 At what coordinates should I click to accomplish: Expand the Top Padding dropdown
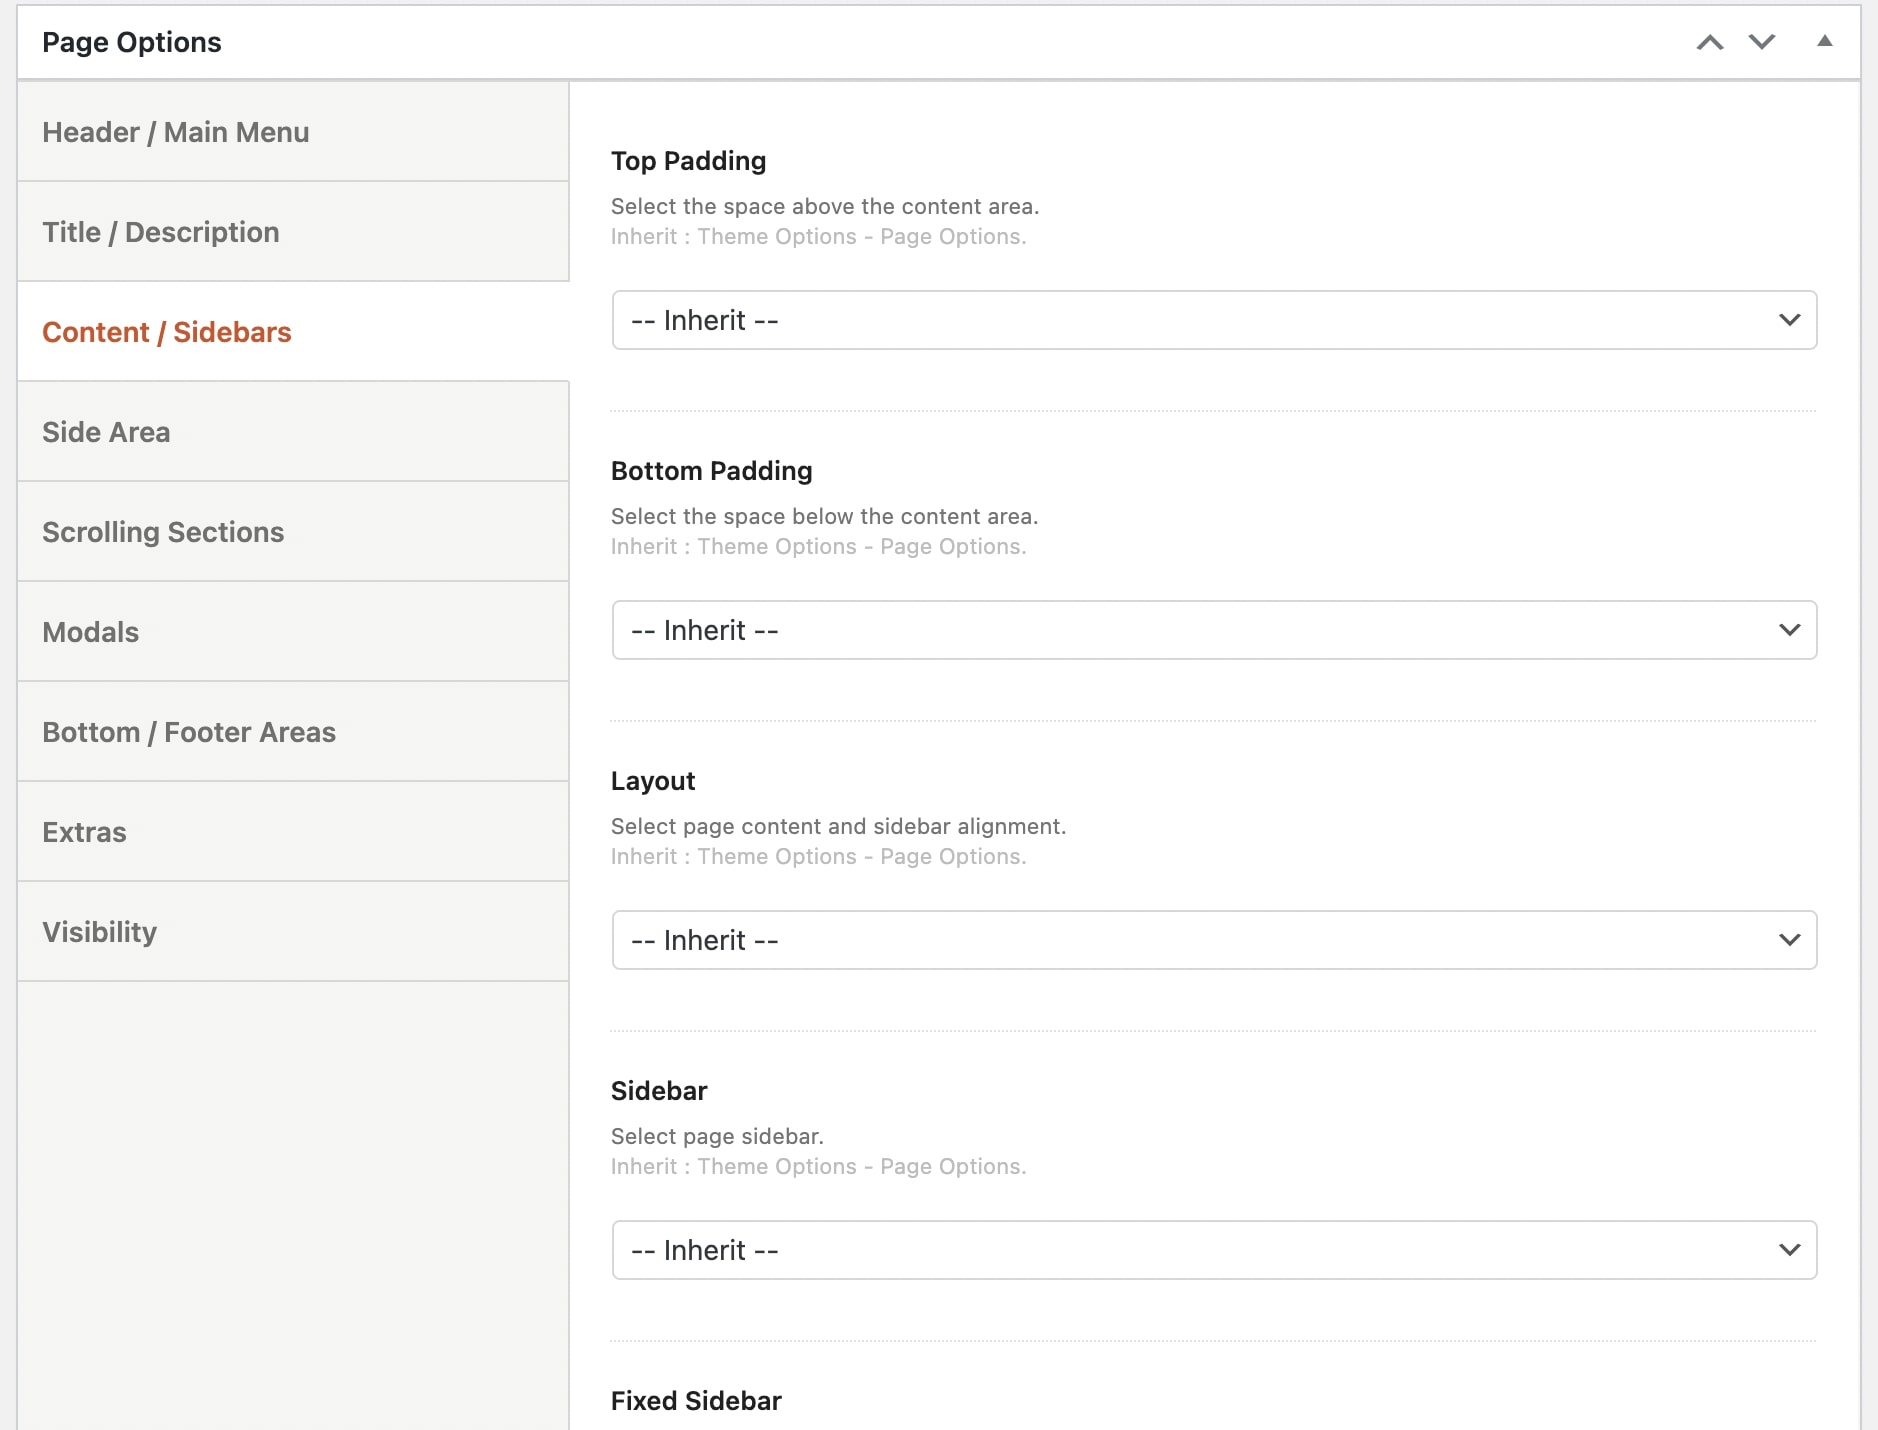[x=1214, y=320]
